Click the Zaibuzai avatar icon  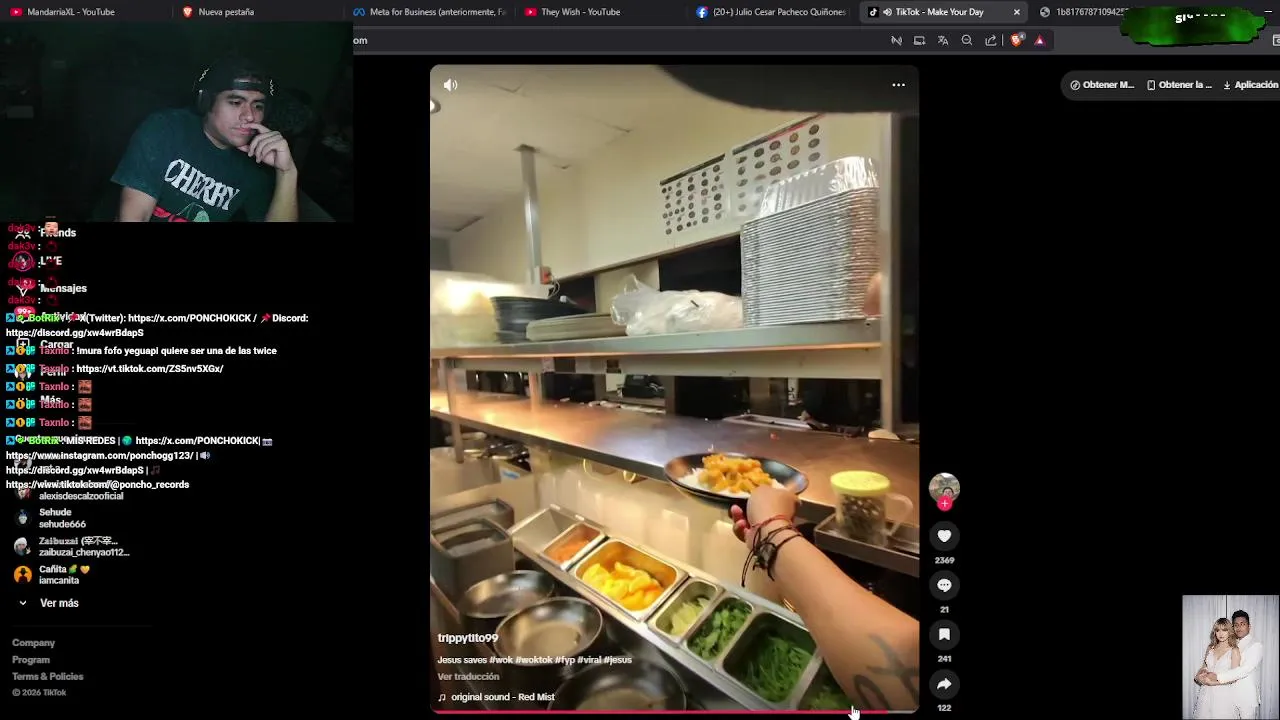pos(23,547)
